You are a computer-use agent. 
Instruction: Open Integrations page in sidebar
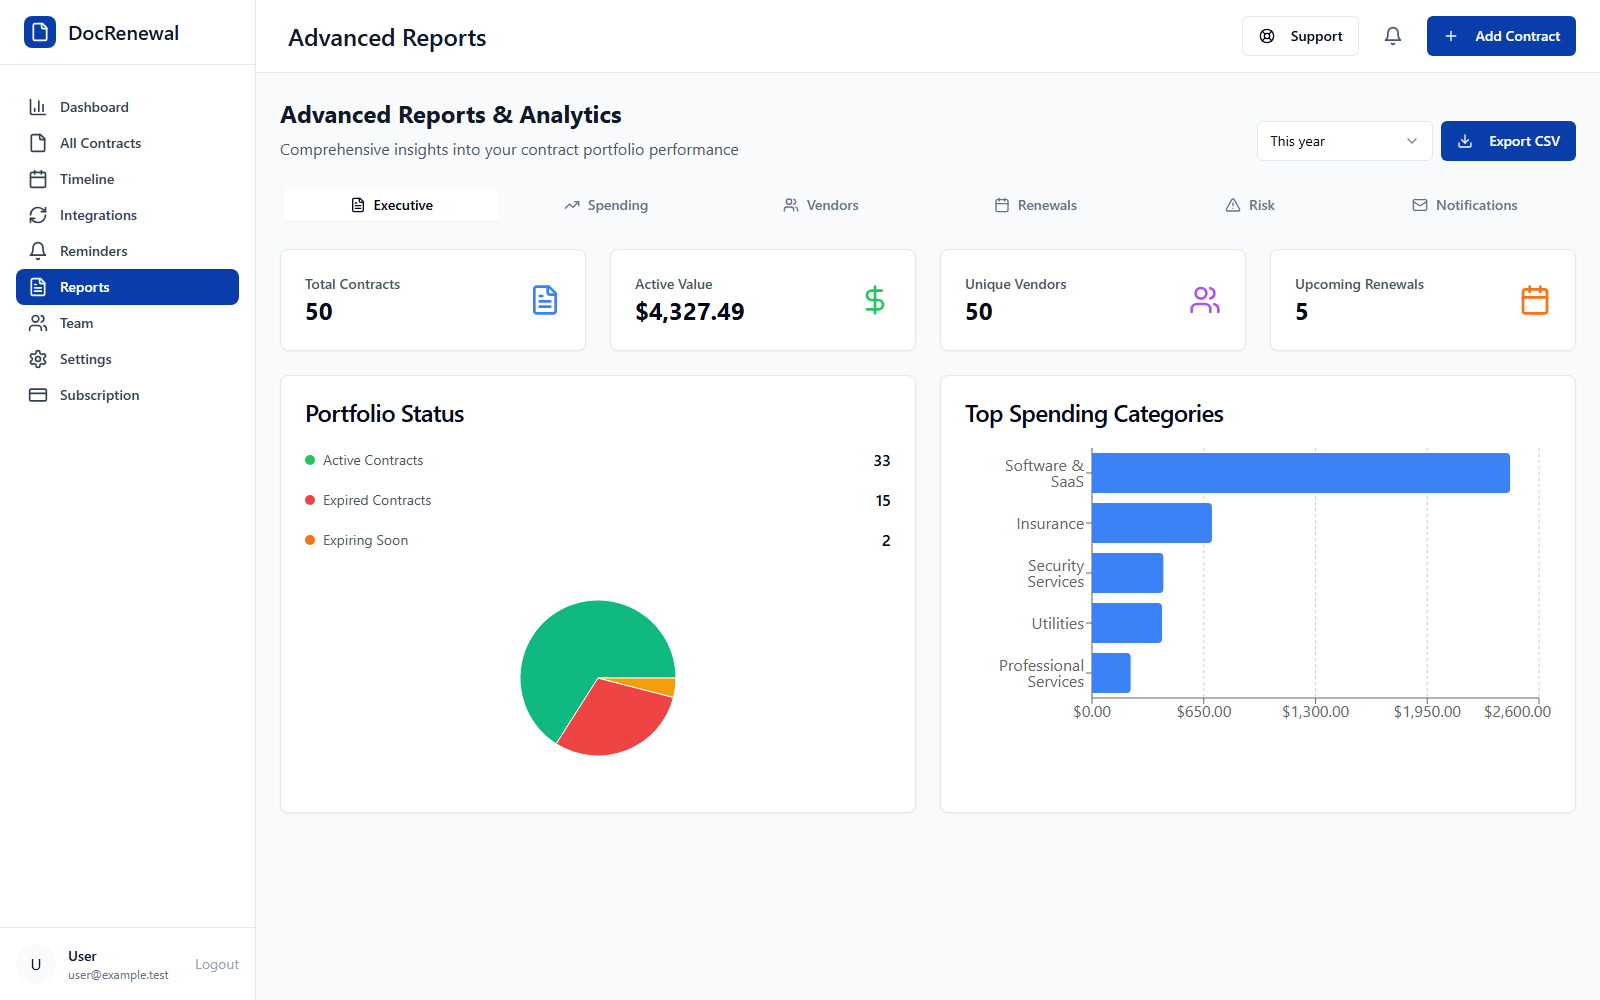[127, 215]
